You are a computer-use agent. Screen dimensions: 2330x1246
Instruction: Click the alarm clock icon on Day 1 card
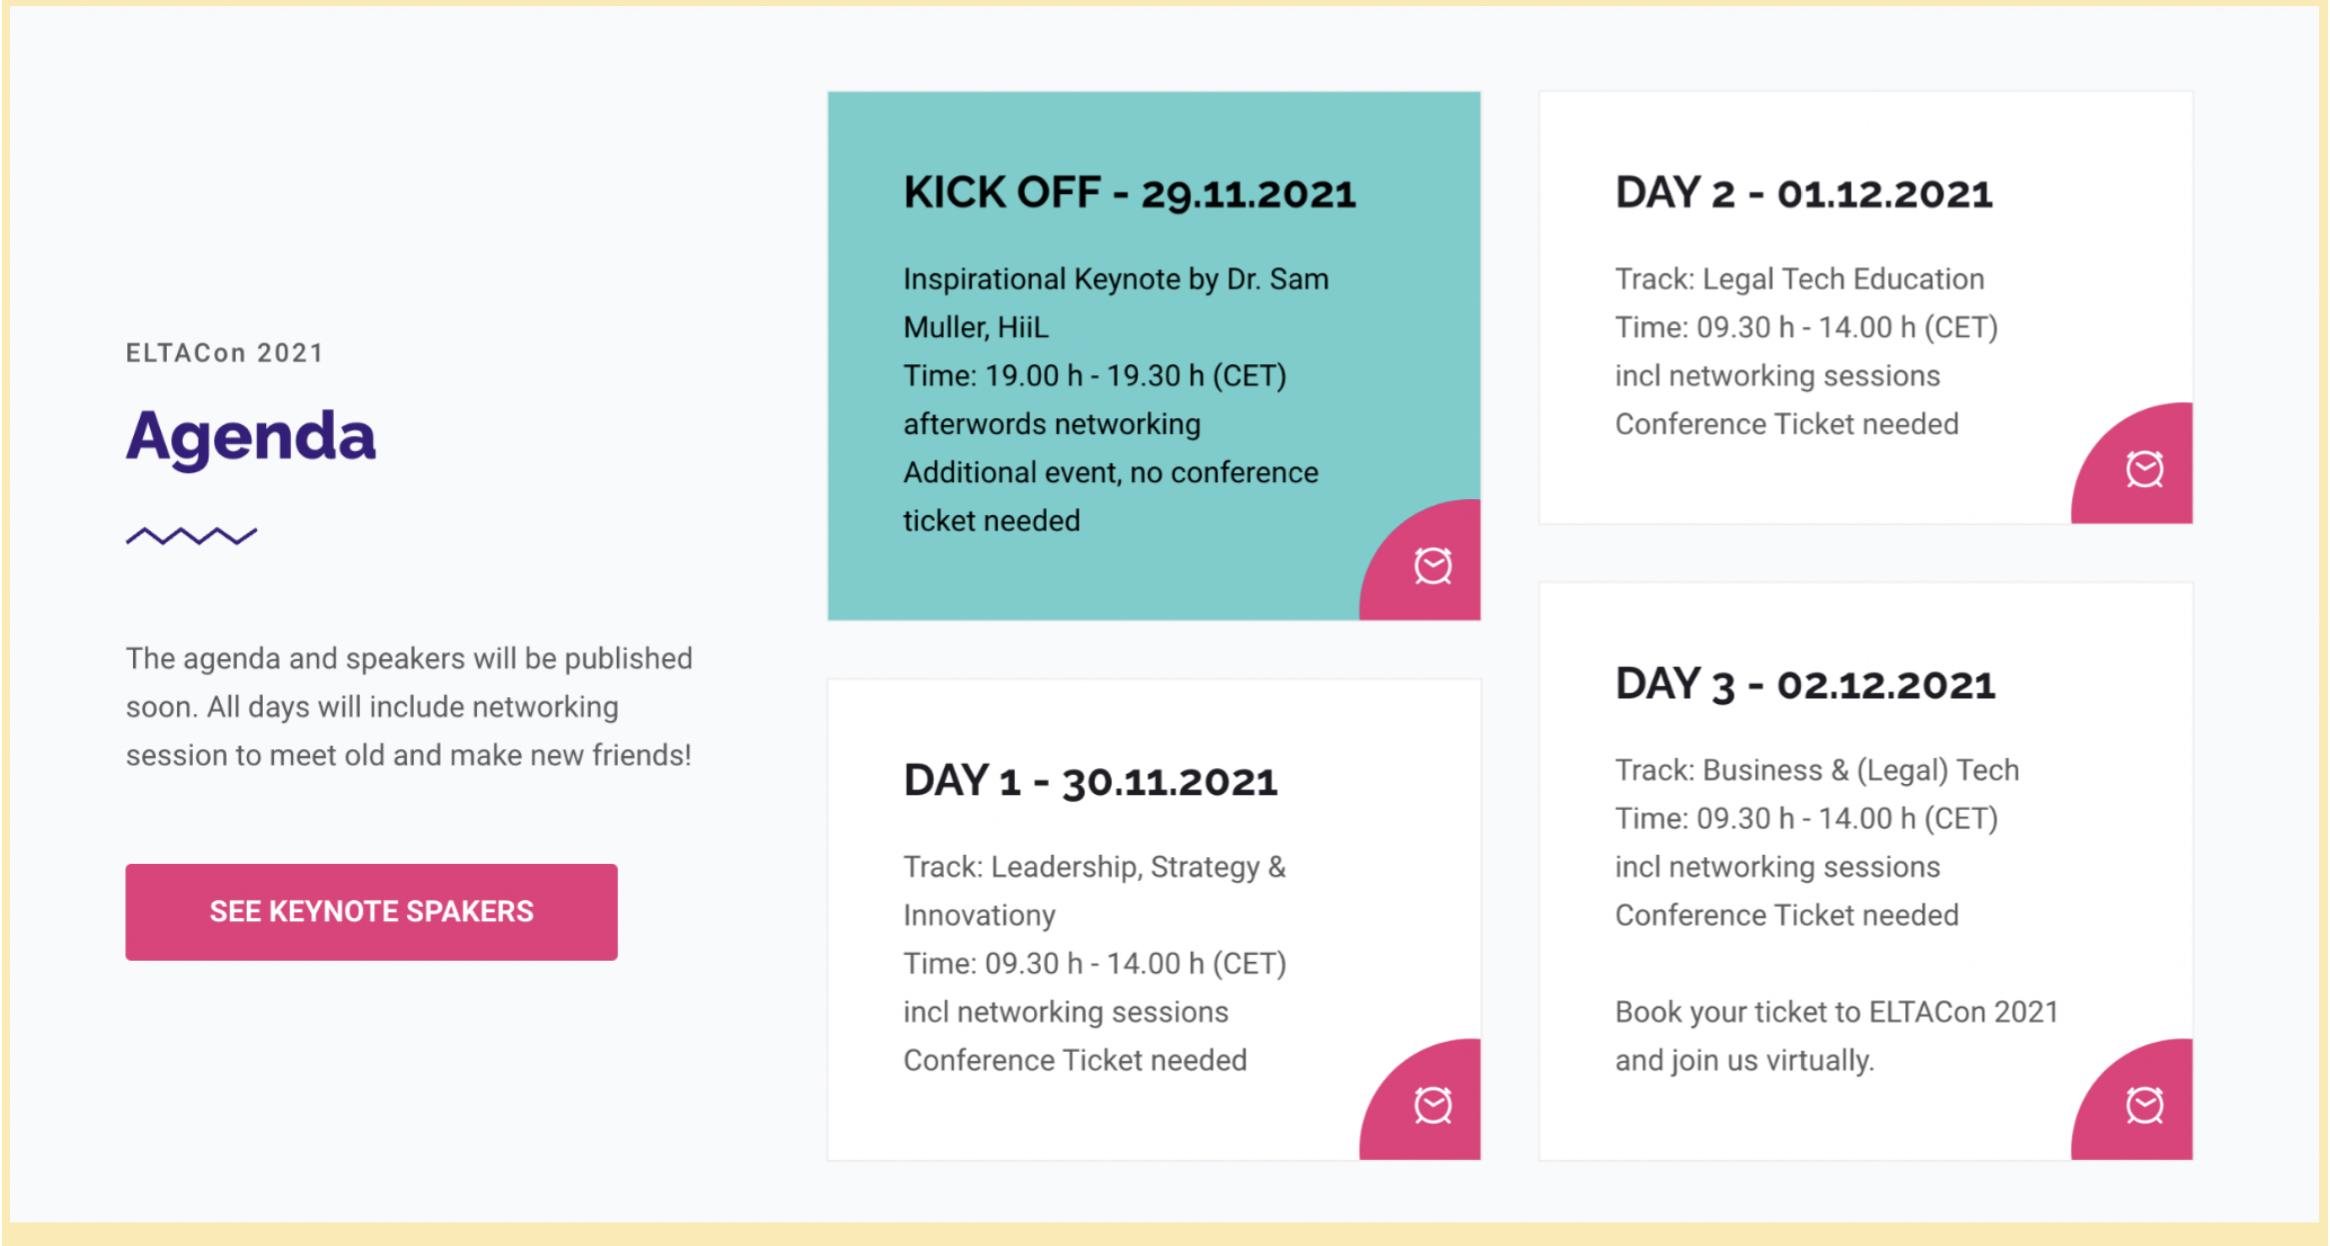click(1432, 1105)
